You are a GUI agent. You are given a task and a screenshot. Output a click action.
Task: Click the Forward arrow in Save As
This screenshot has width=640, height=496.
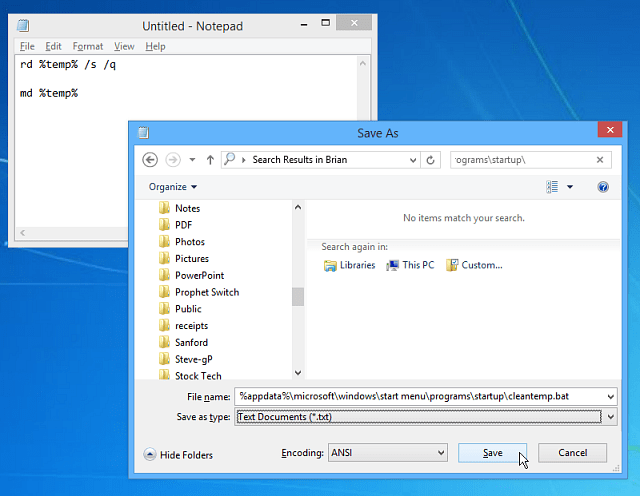(x=173, y=160)
